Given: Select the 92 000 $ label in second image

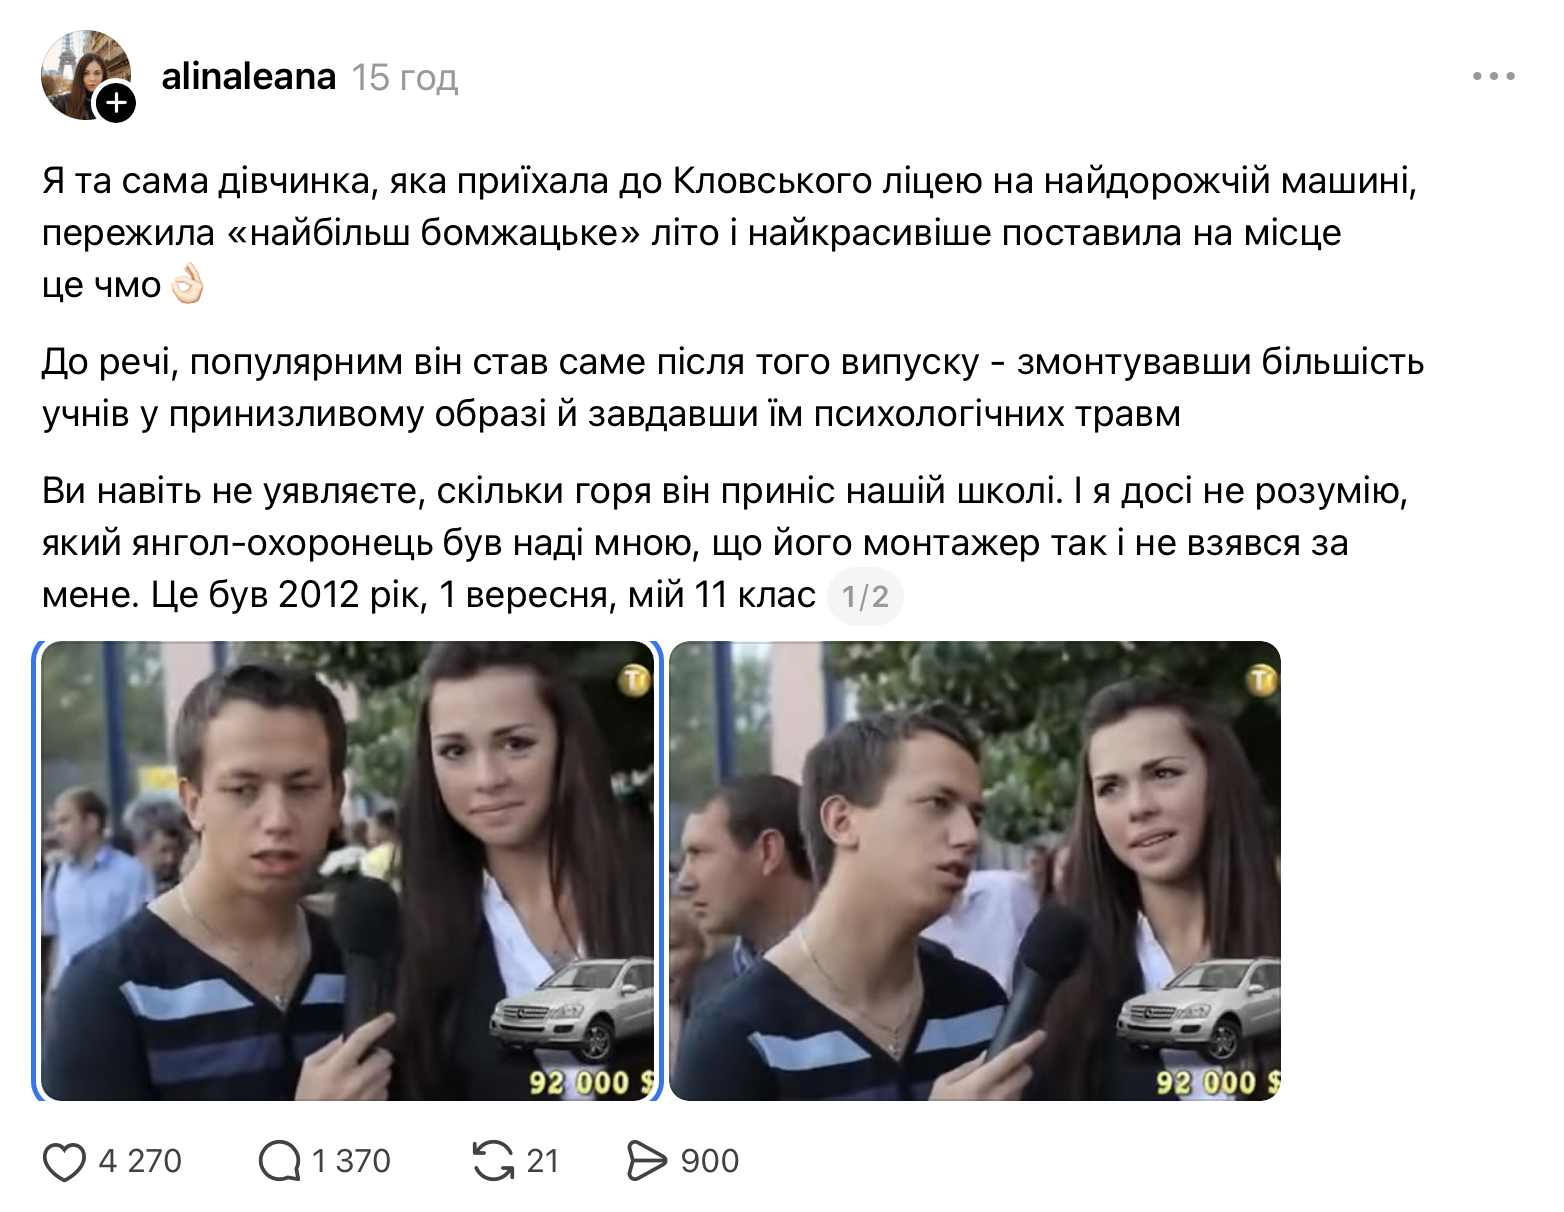Looking at the screenshot, I should pyautogui.click(x=1218, y=1083).
